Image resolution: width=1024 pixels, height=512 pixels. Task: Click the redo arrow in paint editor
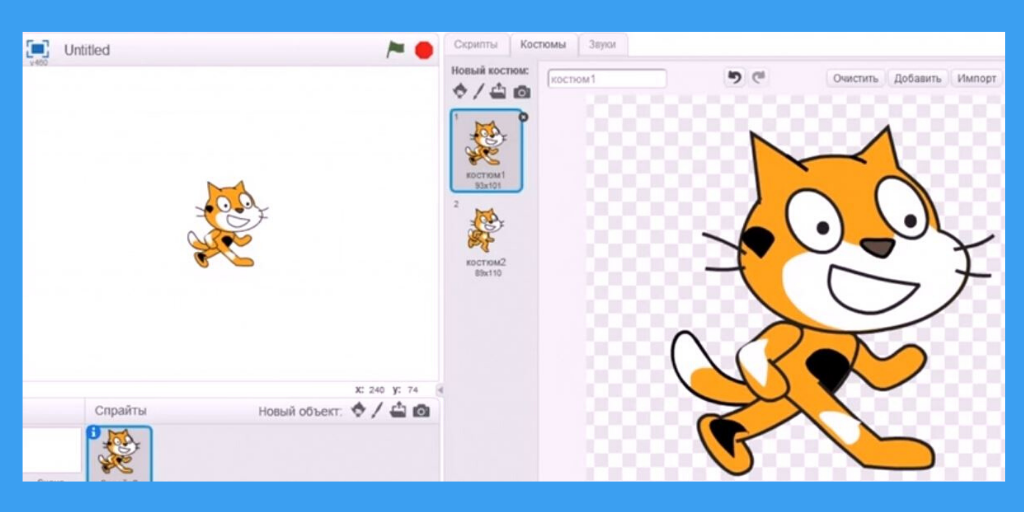pyautogui.click(x=758, y=78)
